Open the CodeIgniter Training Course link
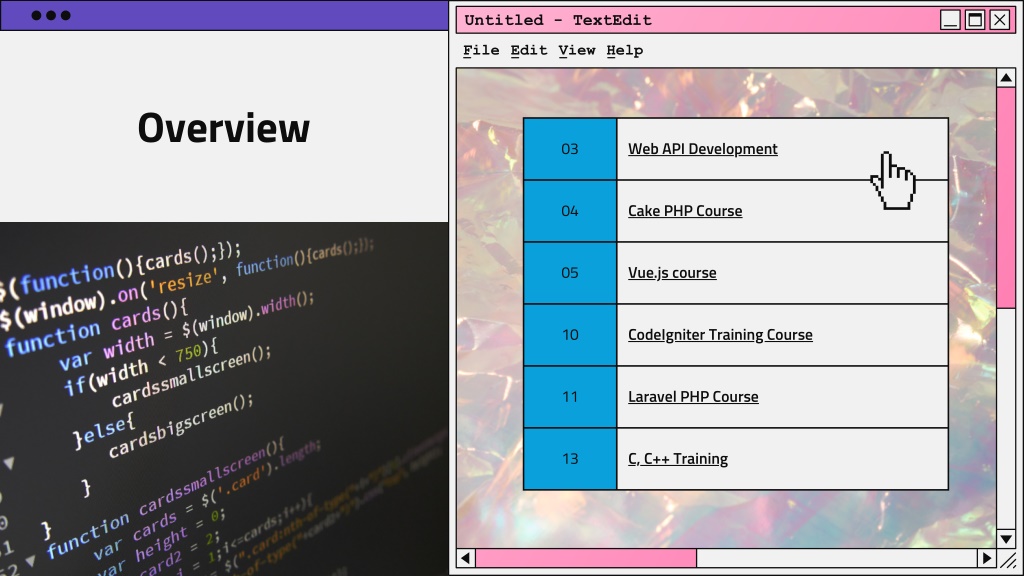 (x=720, y=335)
